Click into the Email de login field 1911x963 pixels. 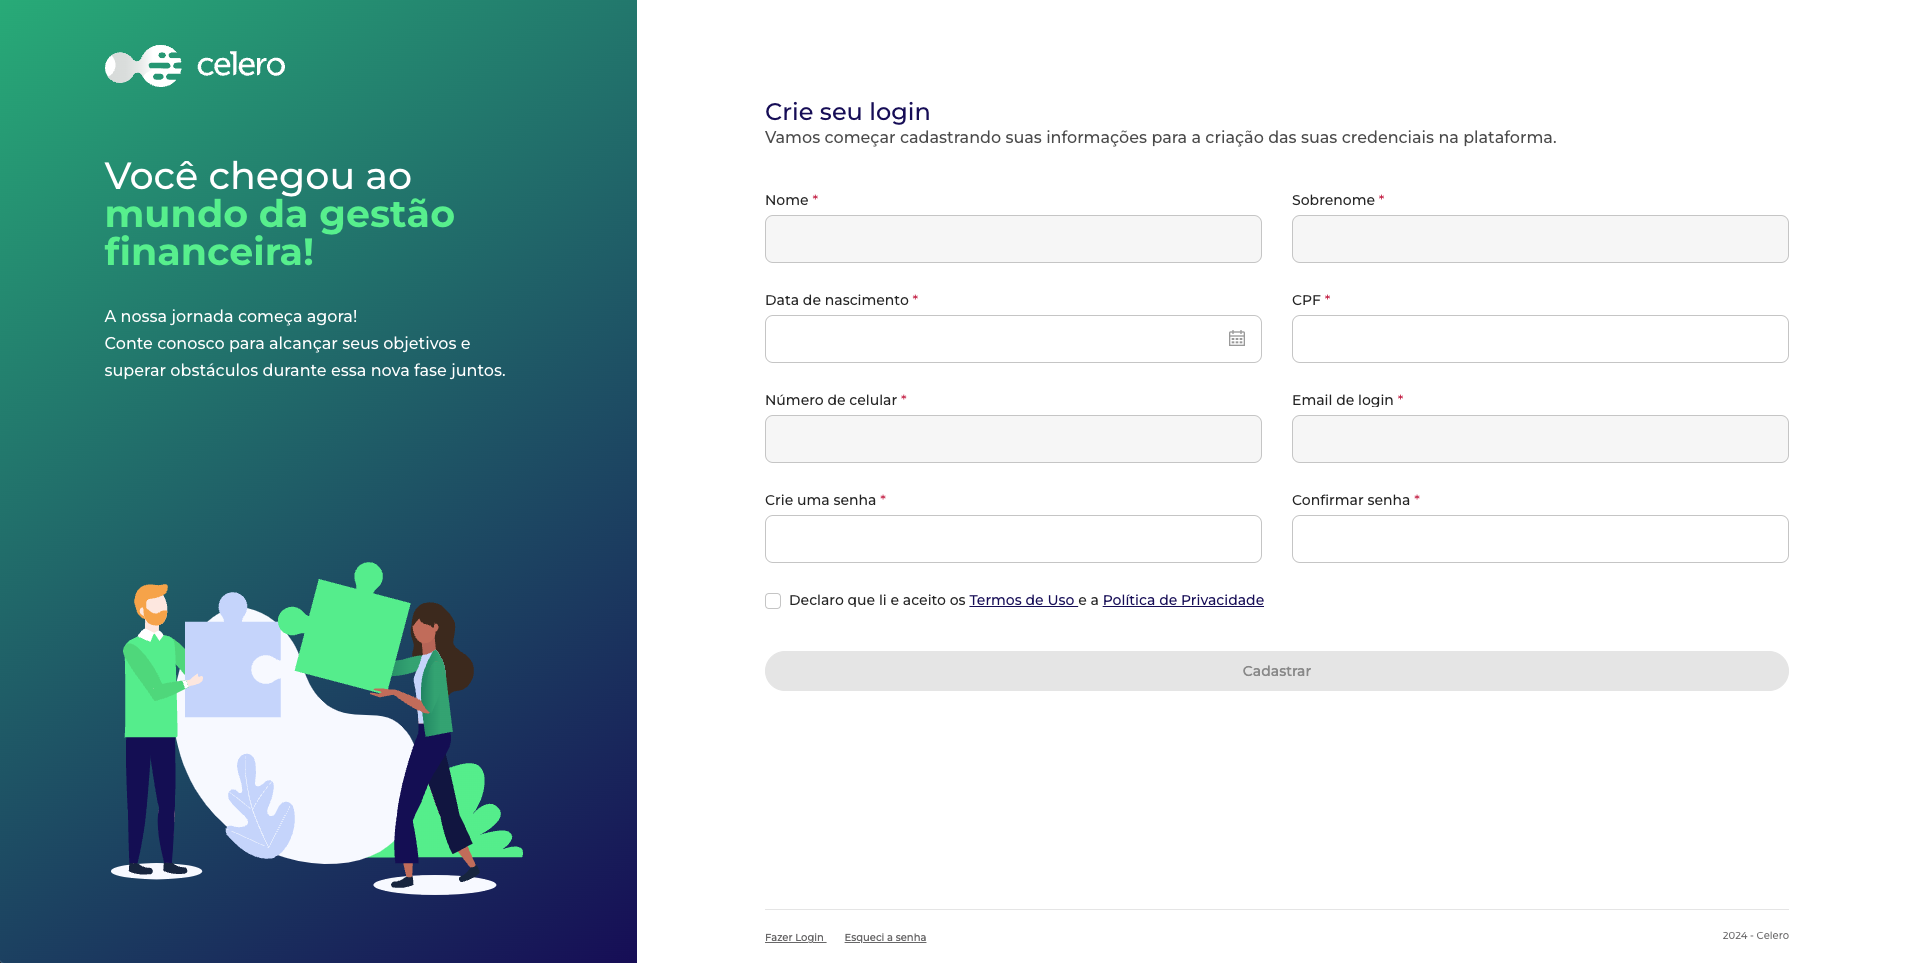click(1539, 439)
